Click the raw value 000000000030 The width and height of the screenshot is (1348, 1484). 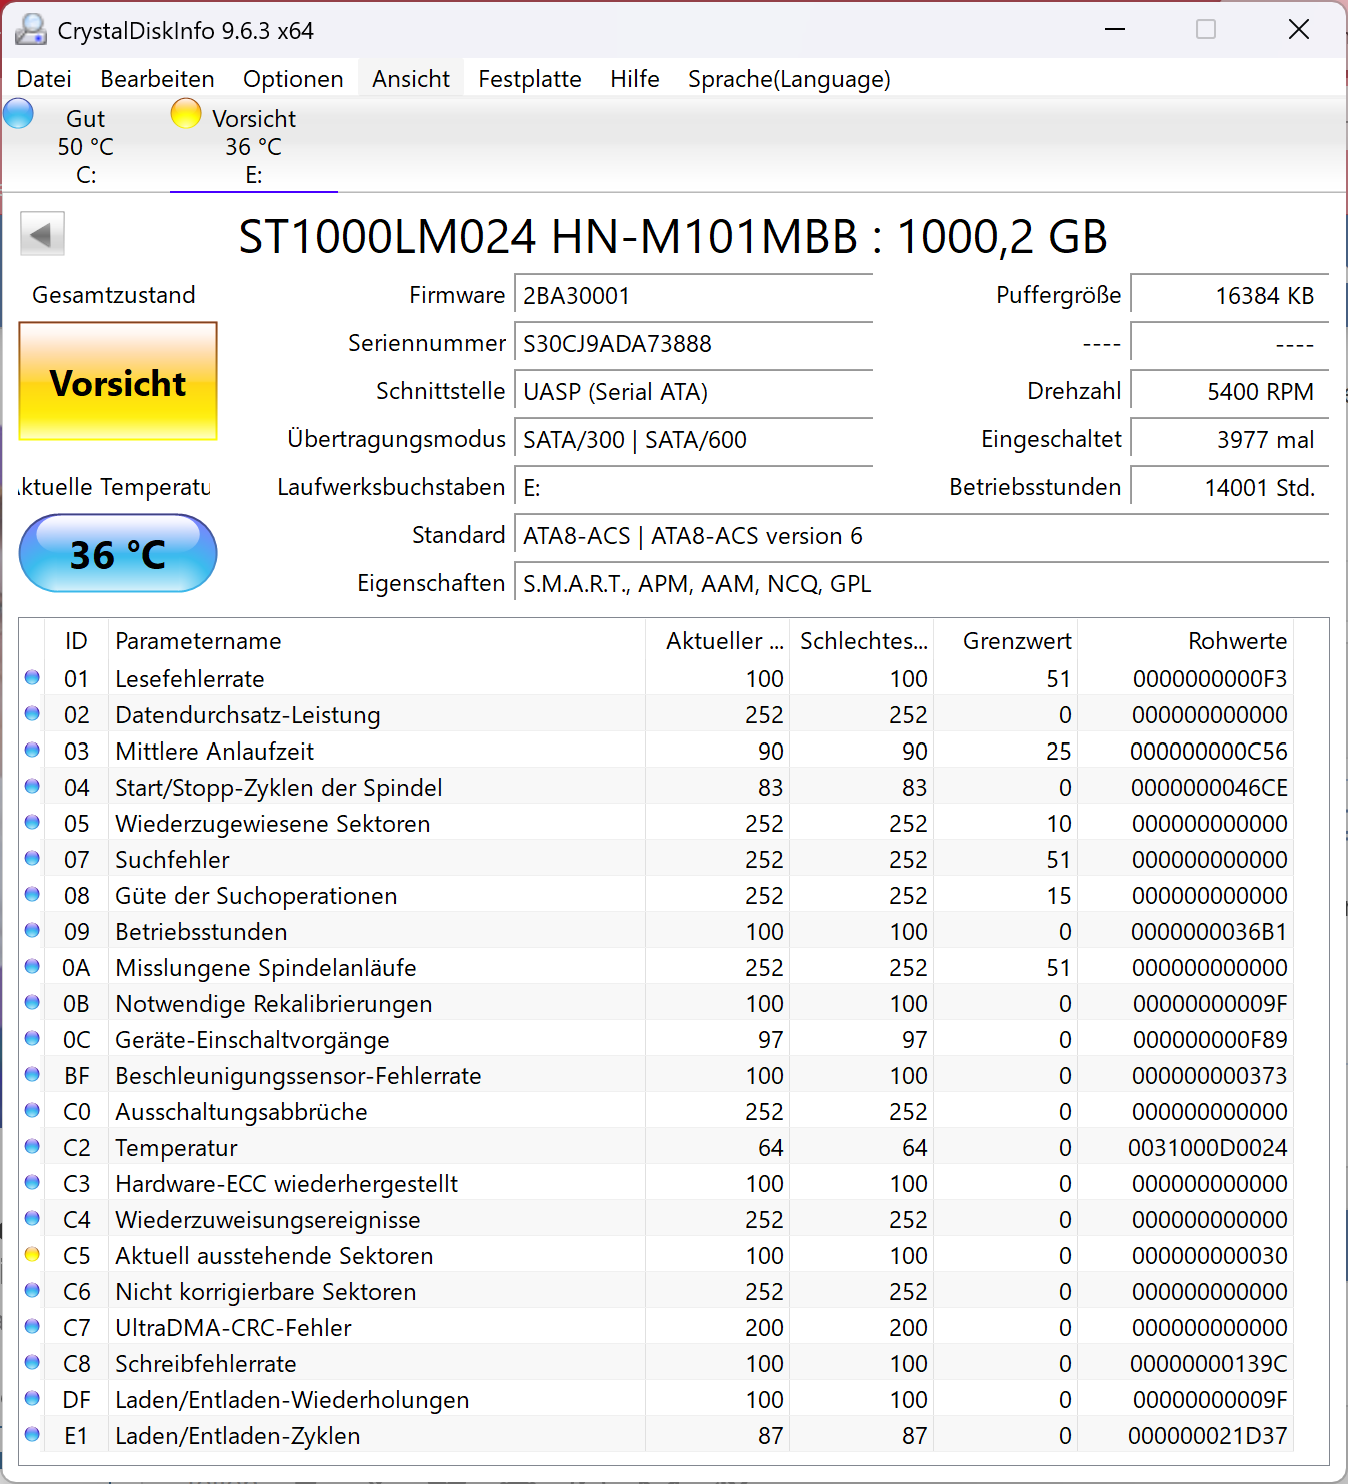pyautogui.click(x=1210, y=1255)
